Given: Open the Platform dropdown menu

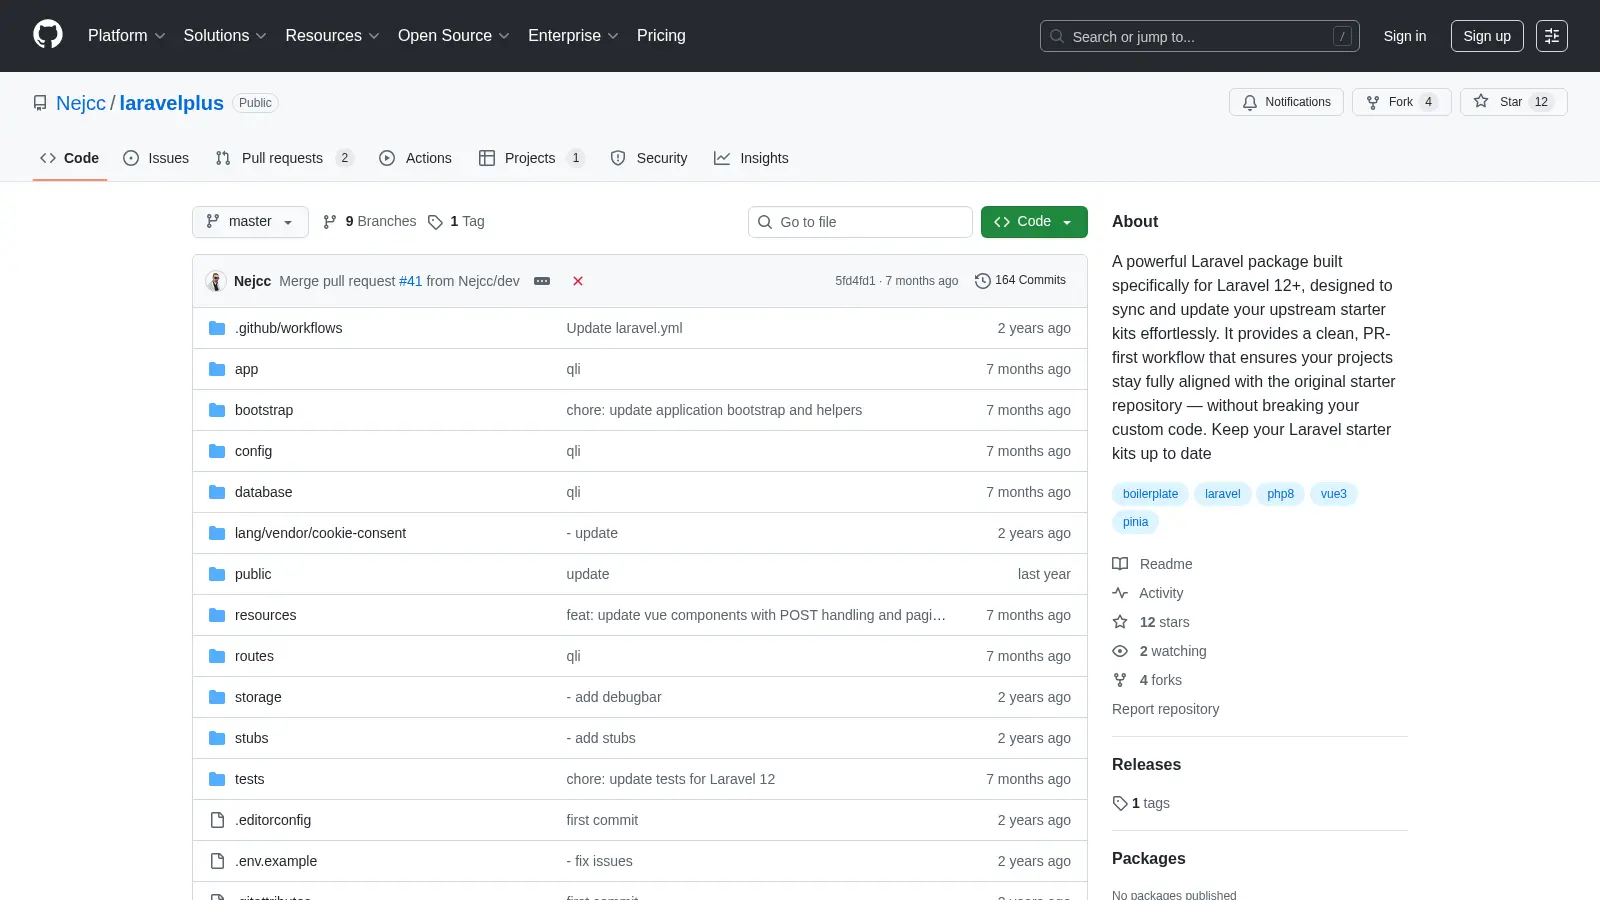Looking at the screenshot, I should (126, 36).
